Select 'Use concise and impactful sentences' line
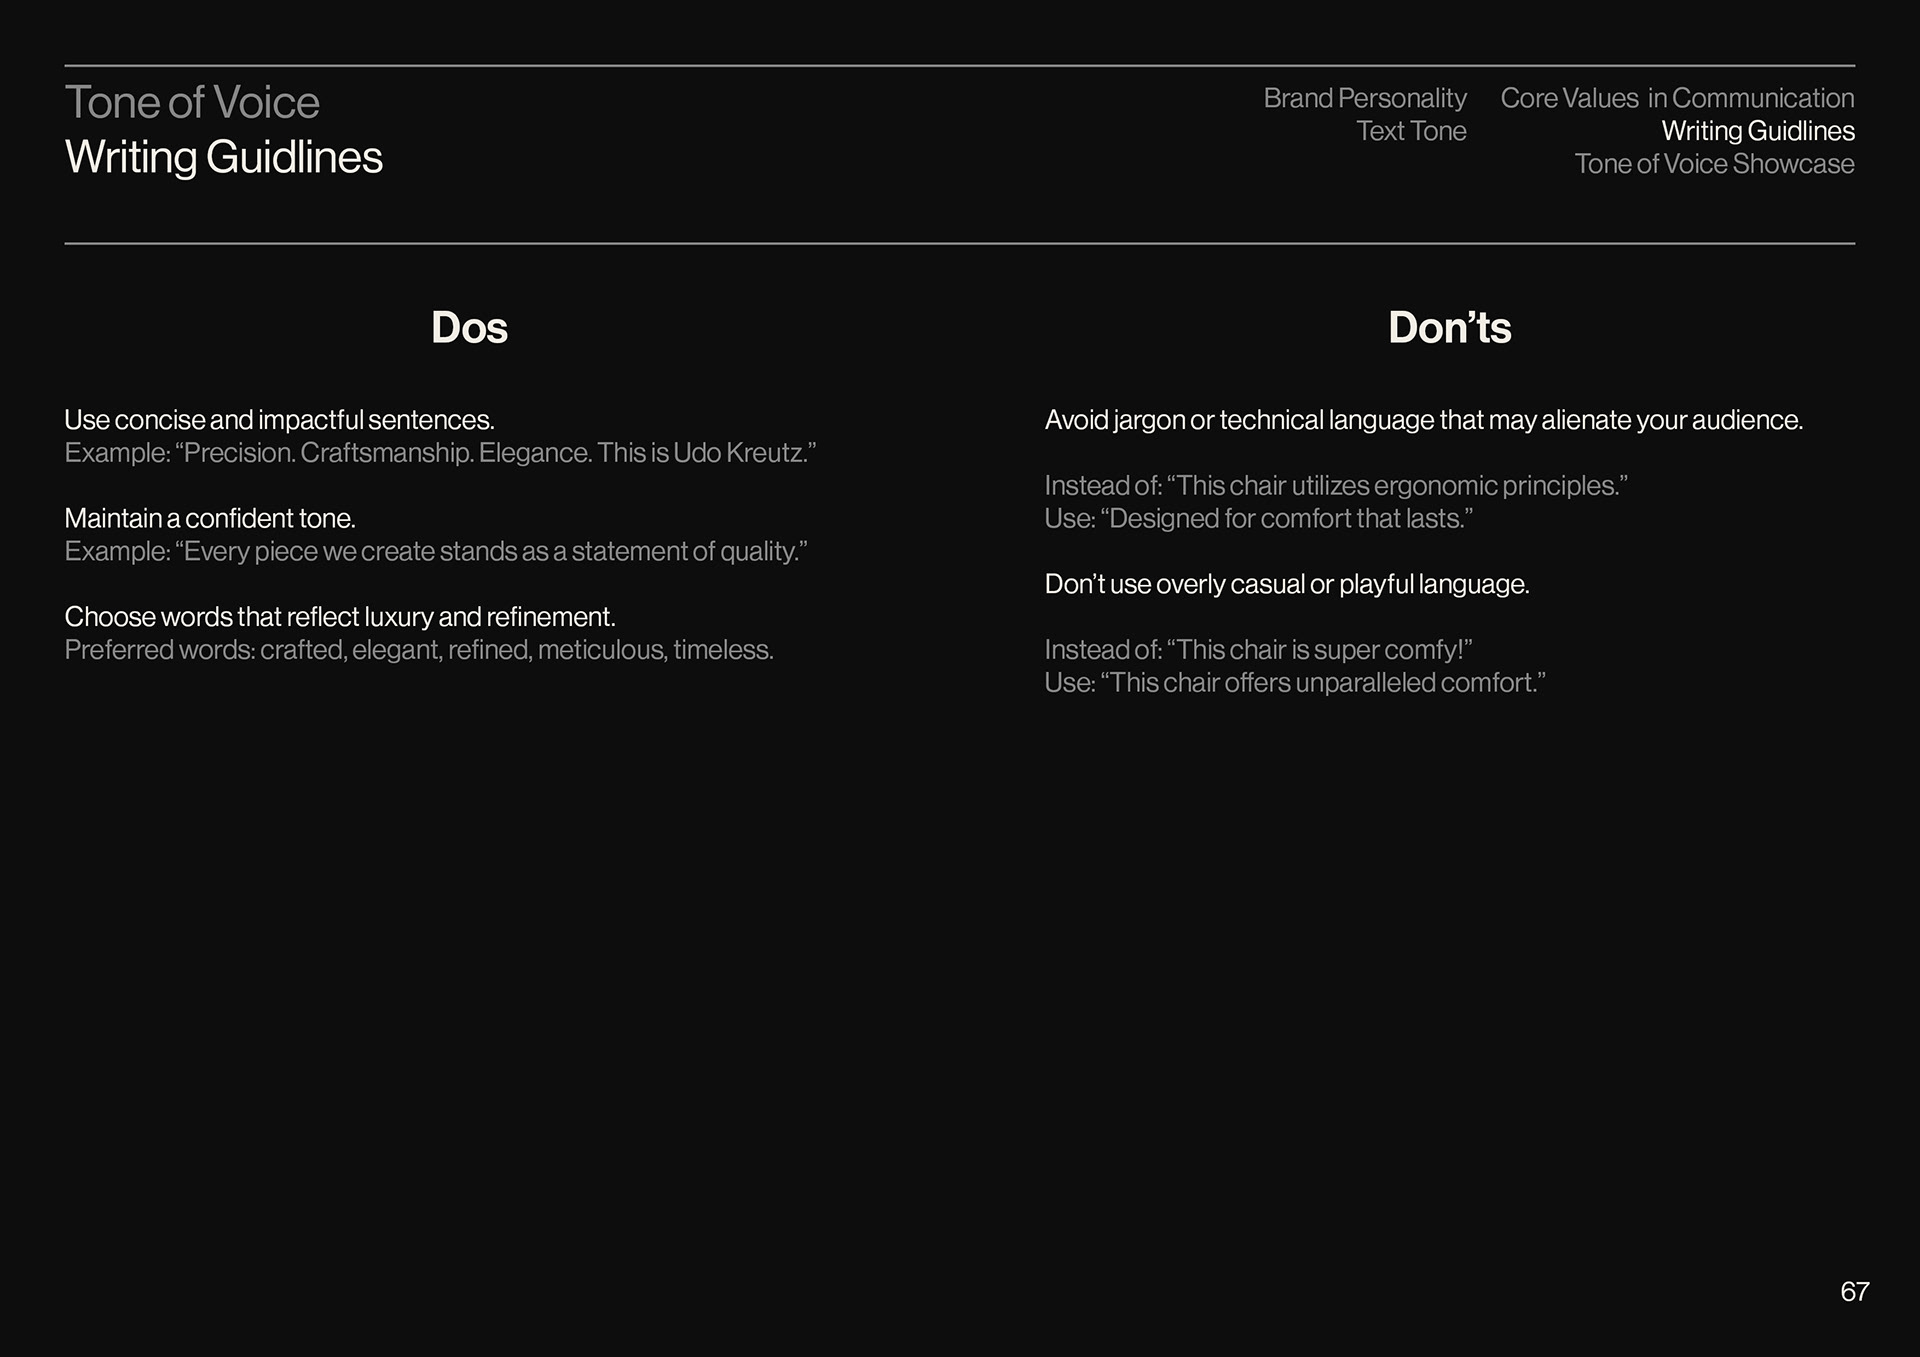This screenshot has height=1357, width=1920. point(279,420)
